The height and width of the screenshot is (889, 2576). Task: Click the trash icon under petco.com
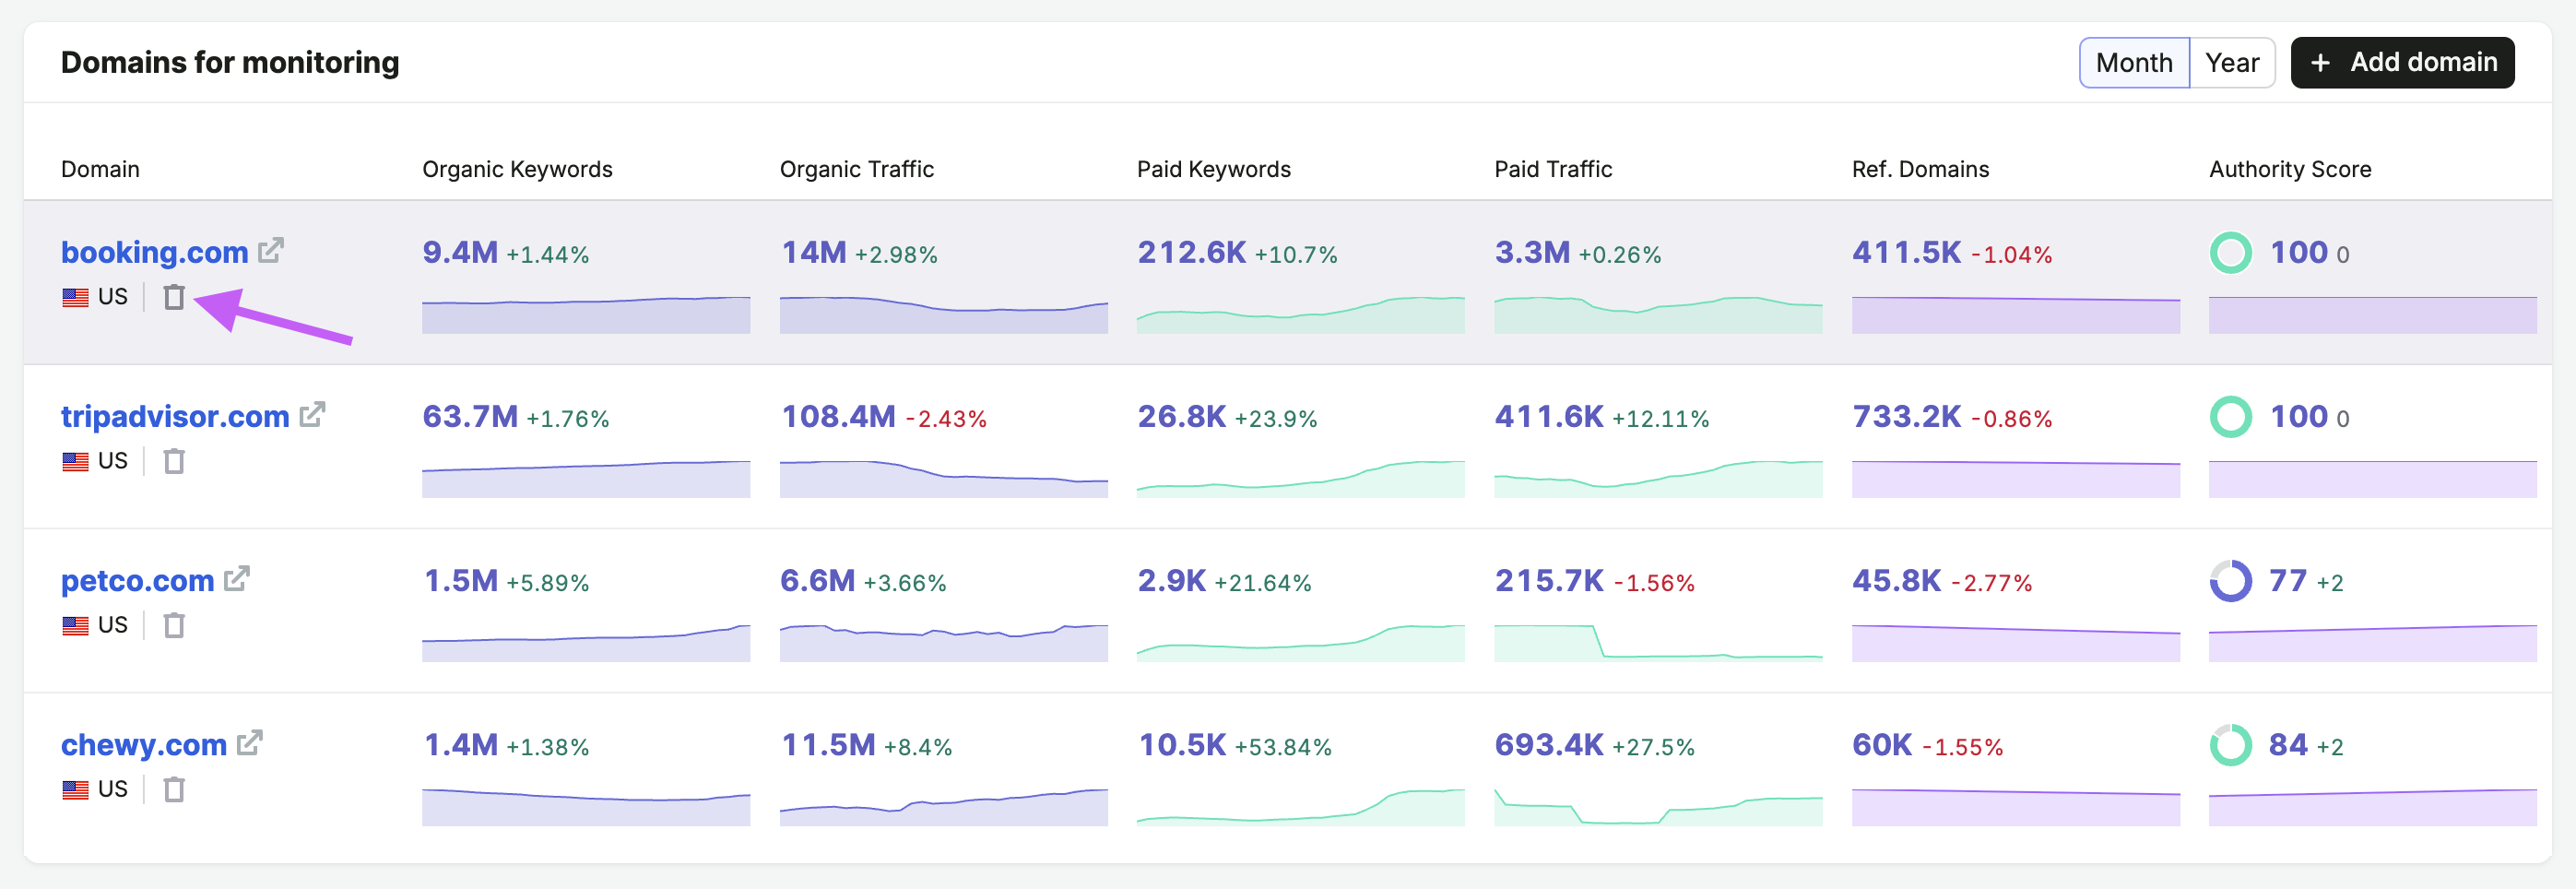(x=174, y=625)
